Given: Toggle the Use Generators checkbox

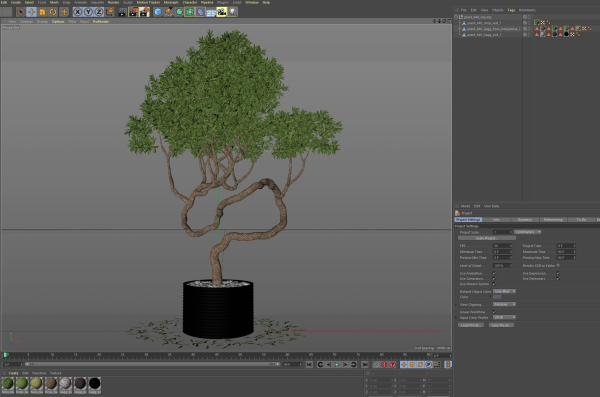Looking at the screenshot, I should [x=494, y=279].
